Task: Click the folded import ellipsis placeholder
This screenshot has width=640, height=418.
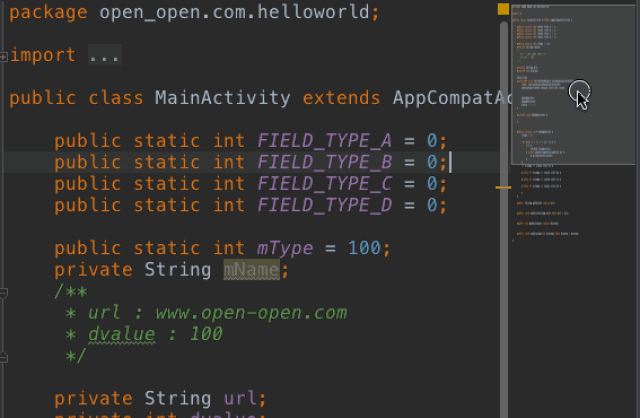Action: [105, 55]
